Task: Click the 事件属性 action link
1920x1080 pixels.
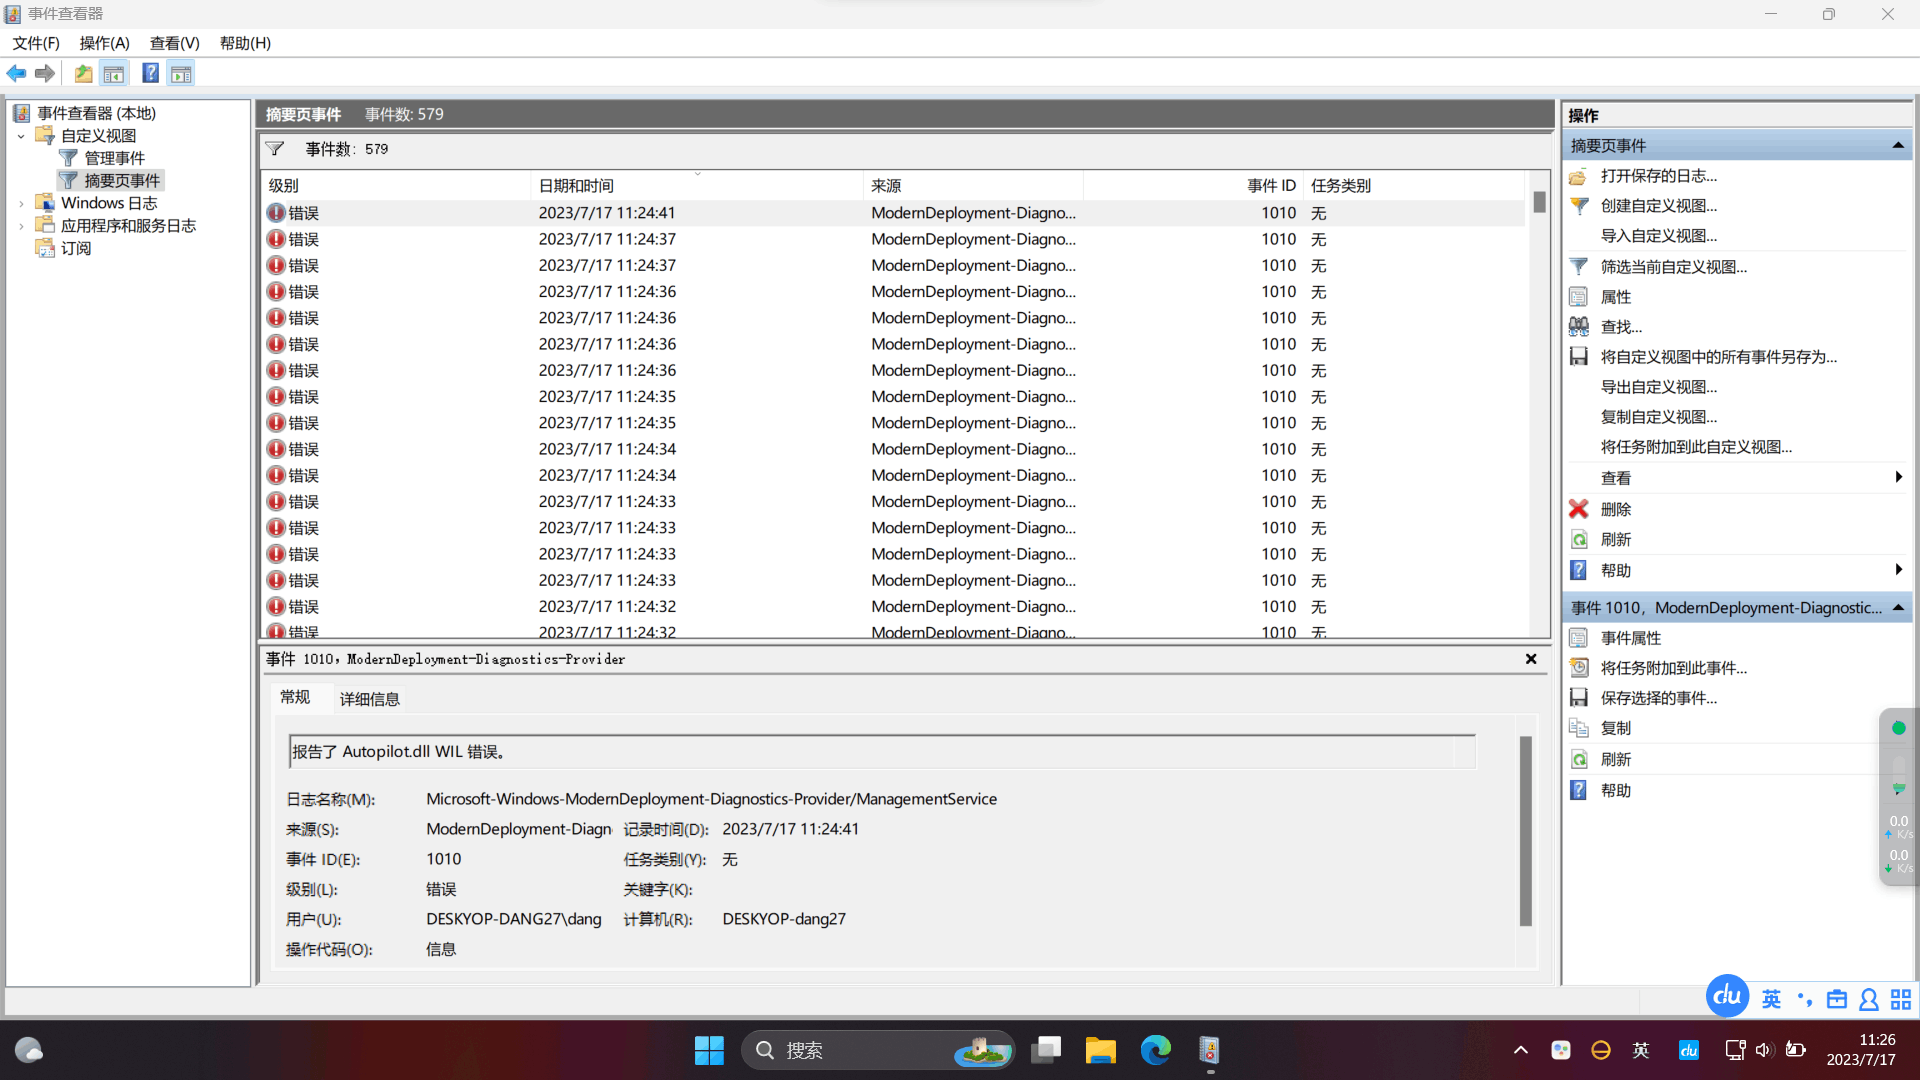Action: coord(1630,638)
